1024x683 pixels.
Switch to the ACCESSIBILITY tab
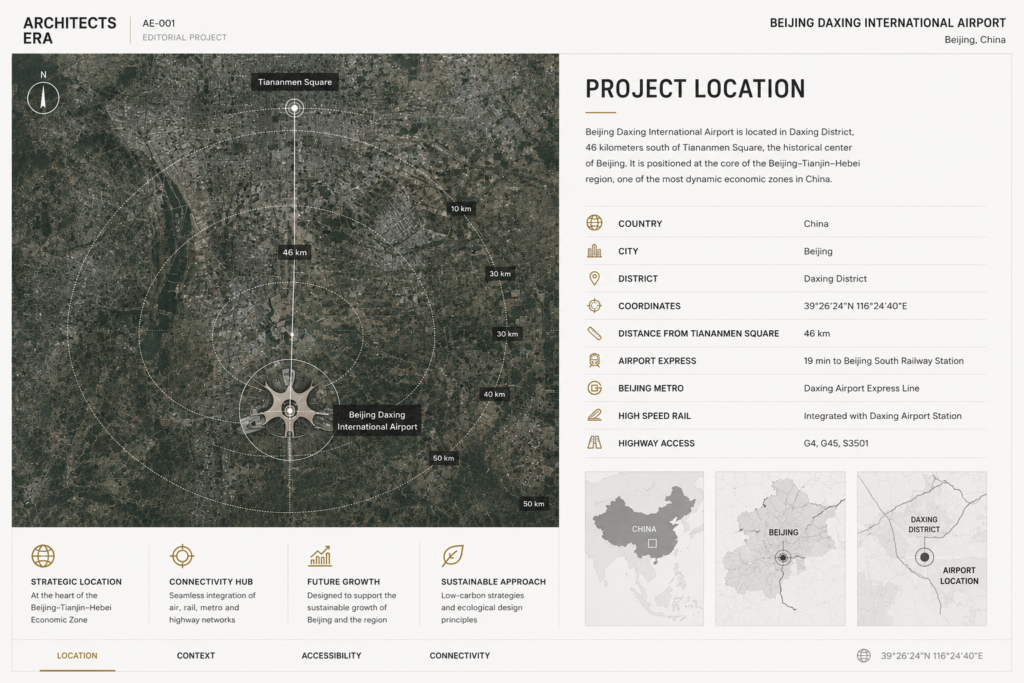pyautogui.click(x=331, y=656)
